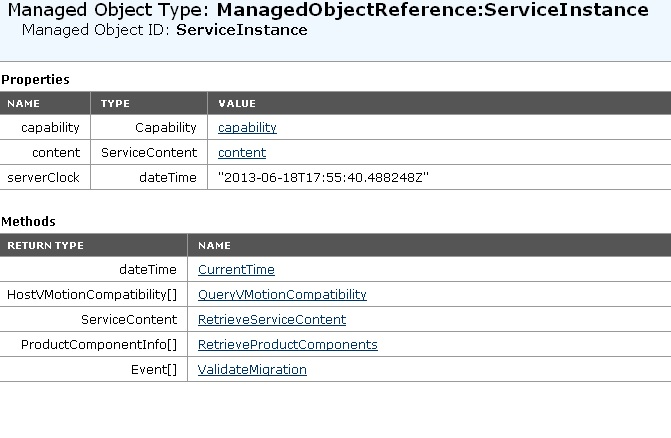Click the NAME column header in Properties
The height and width of the screenshot is (438, 671).
coord(24,103)
